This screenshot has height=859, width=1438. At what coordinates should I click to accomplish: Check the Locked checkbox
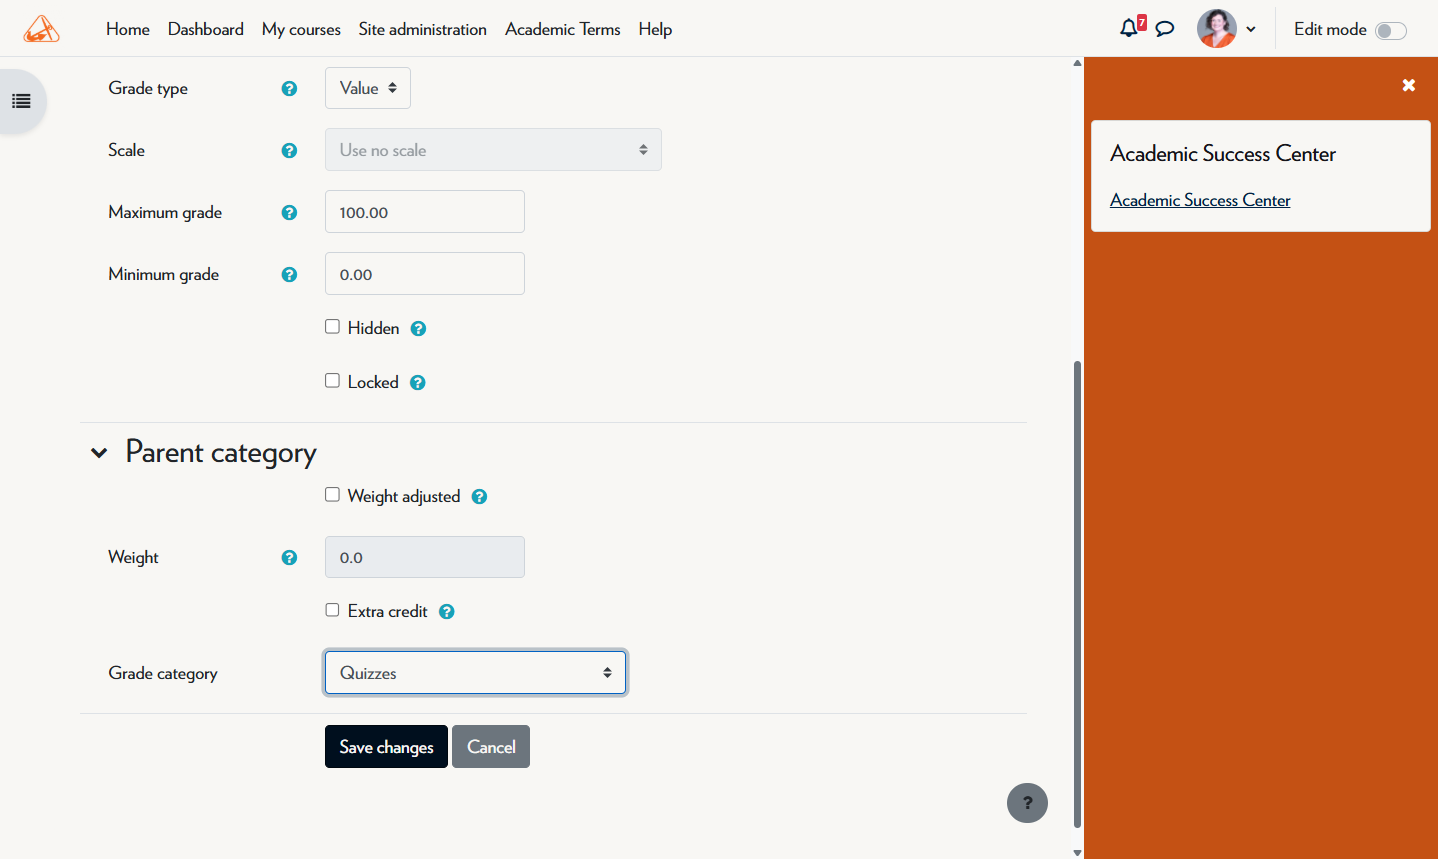[x=332, y=381]
